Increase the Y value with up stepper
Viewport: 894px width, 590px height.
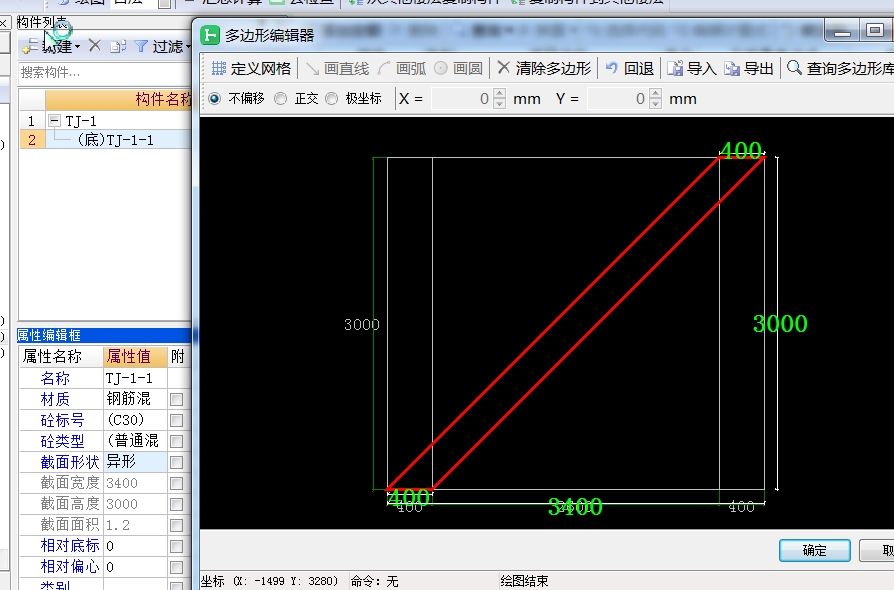[656, 93]
